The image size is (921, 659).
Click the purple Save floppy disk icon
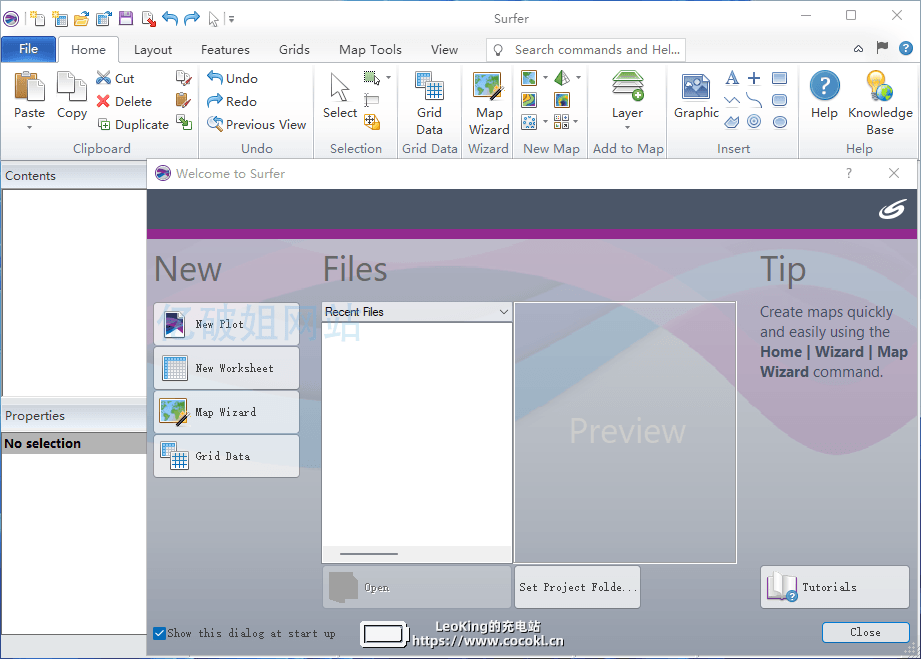[126, 19]
